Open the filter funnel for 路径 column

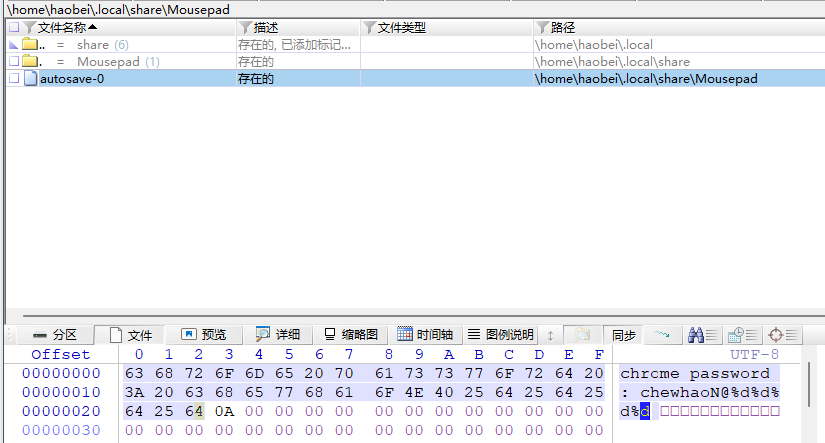[542, 27]
